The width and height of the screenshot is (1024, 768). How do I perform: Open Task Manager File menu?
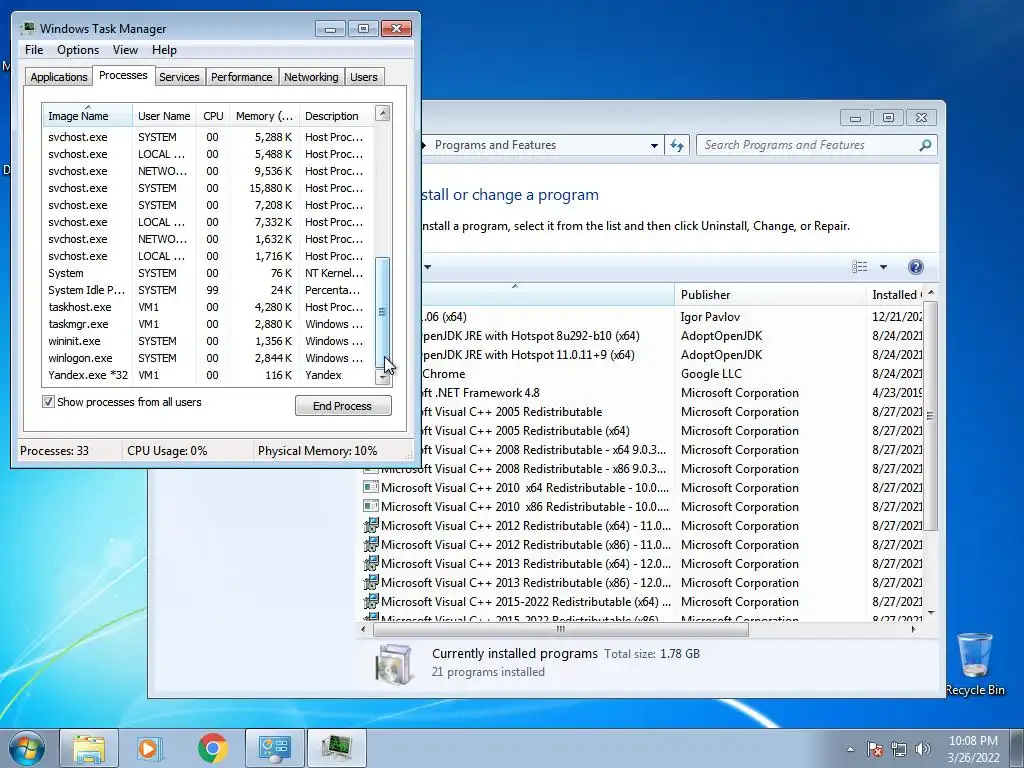tap(34, 50)
